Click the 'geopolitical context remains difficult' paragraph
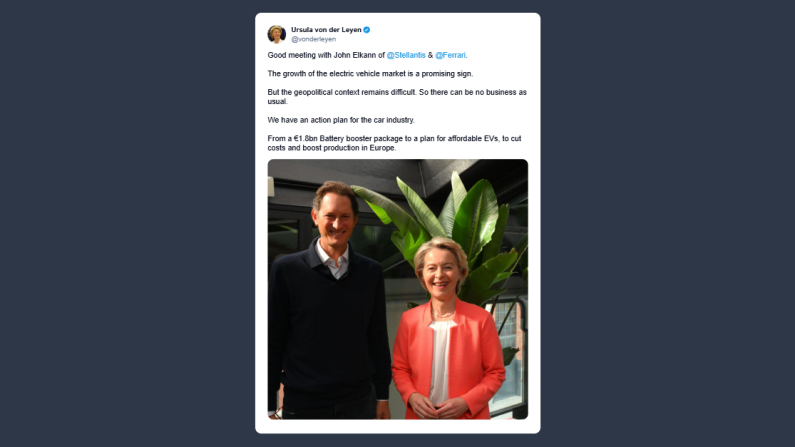This screenshot has width=795, height=447. click(397, 97)
